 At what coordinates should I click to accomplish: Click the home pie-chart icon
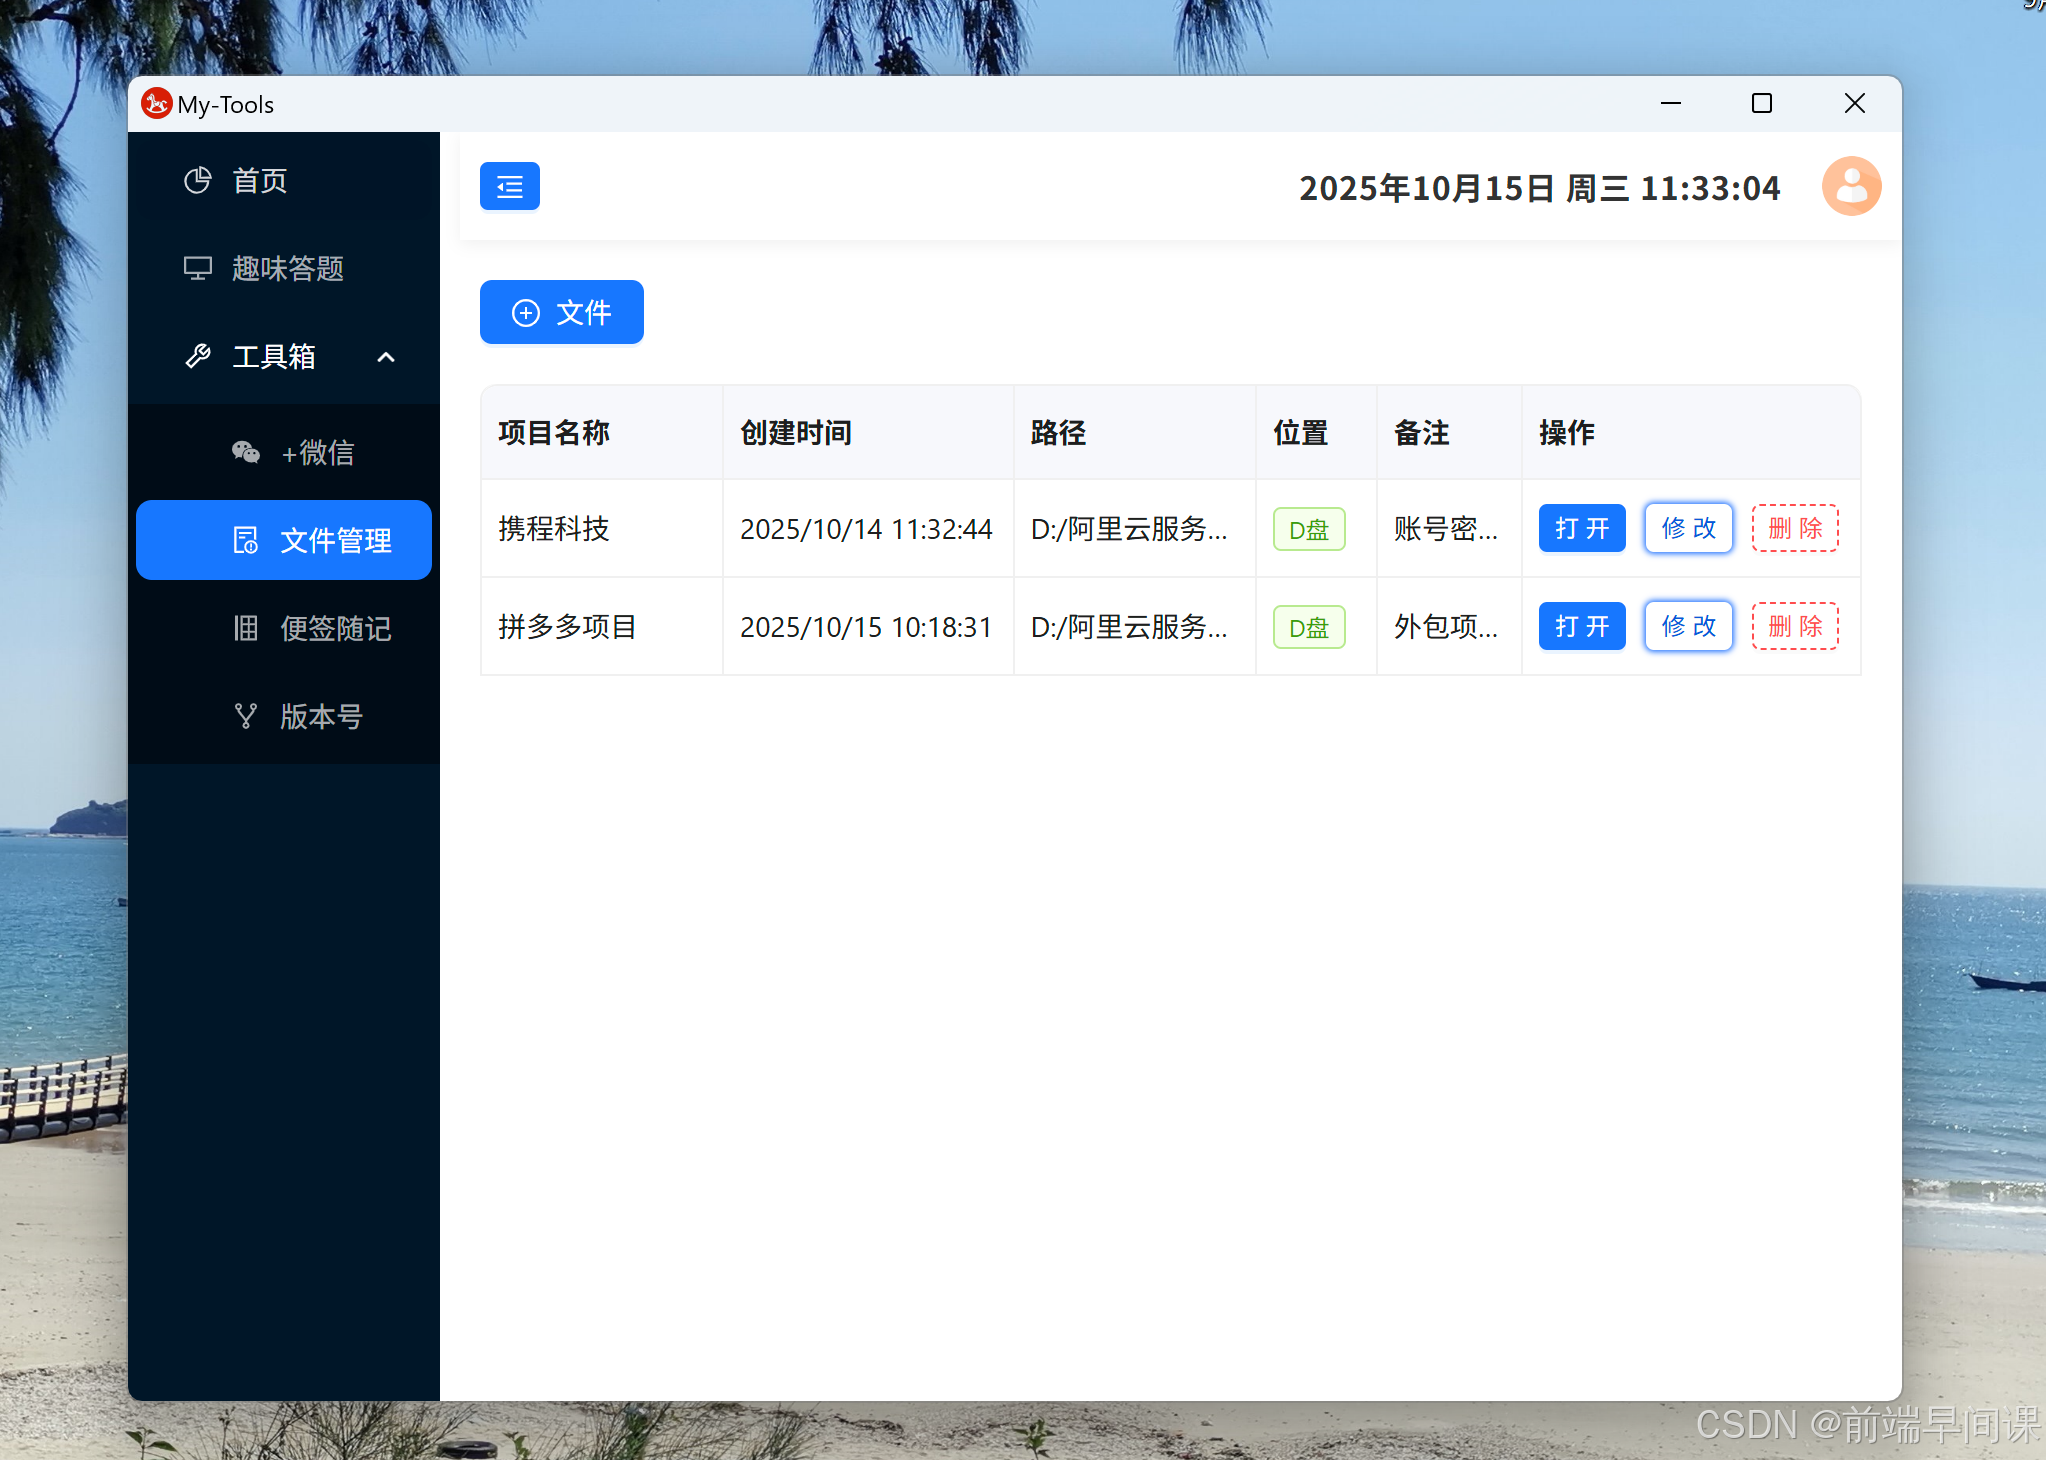tap(198, 181)
